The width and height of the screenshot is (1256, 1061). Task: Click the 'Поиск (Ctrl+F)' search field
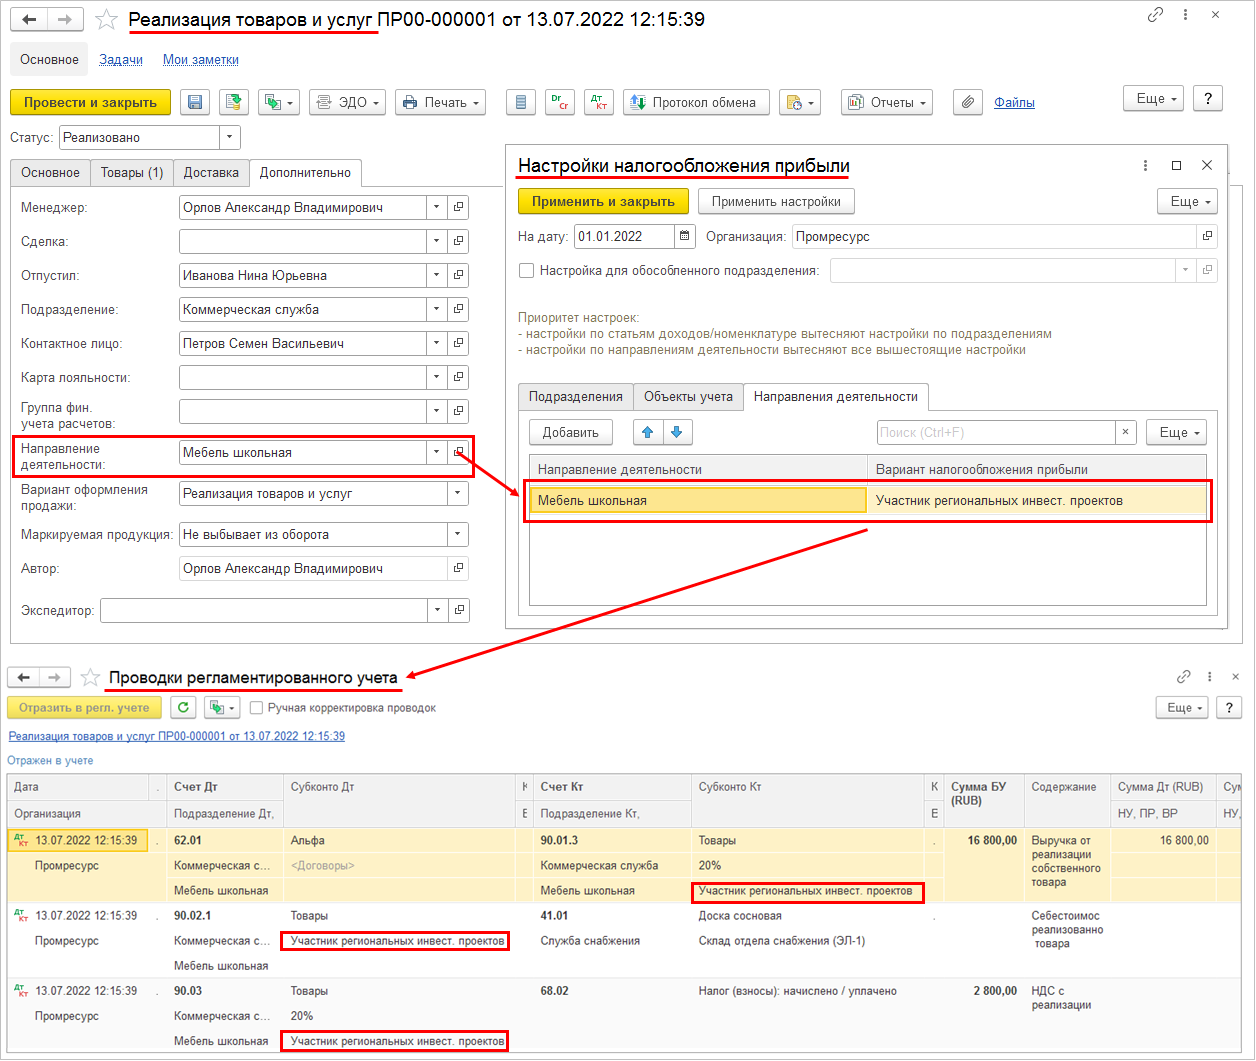tap(995, 432)
